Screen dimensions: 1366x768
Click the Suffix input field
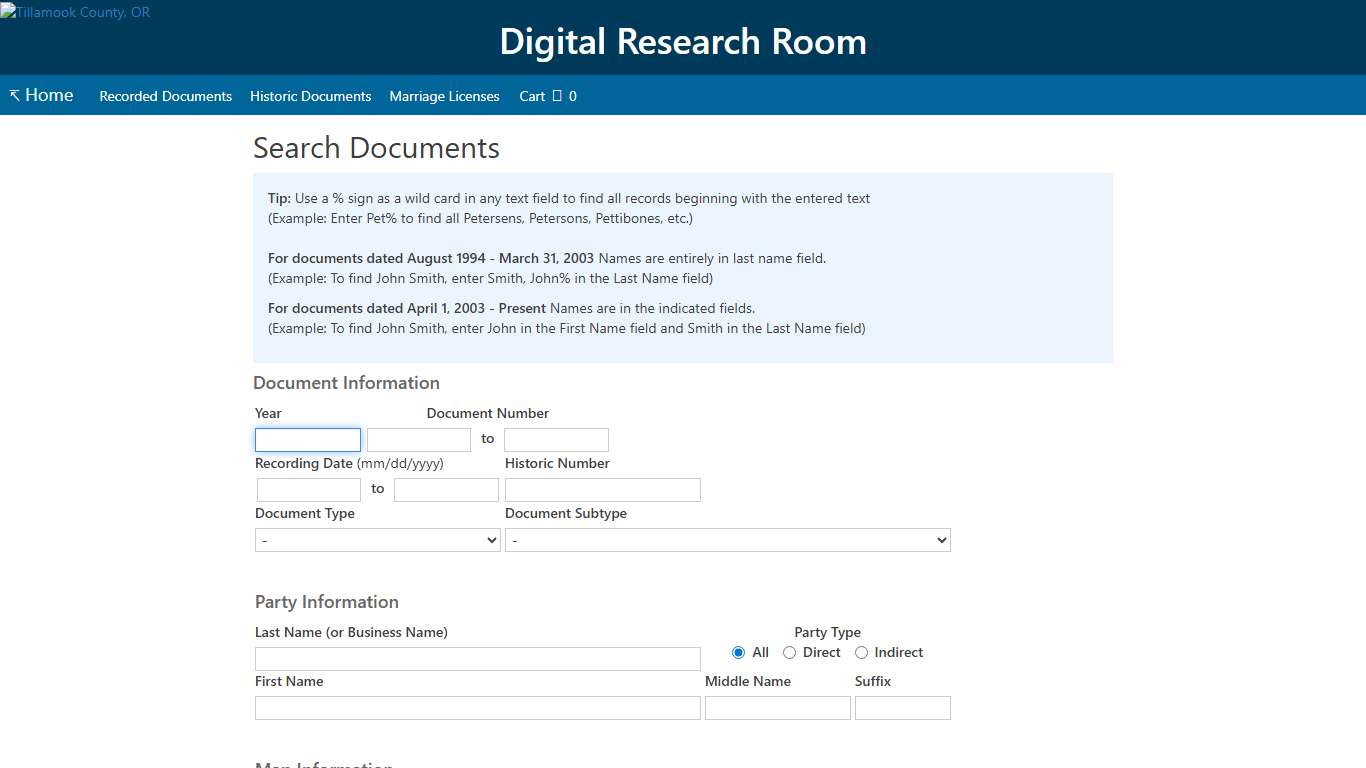(902, 707)
